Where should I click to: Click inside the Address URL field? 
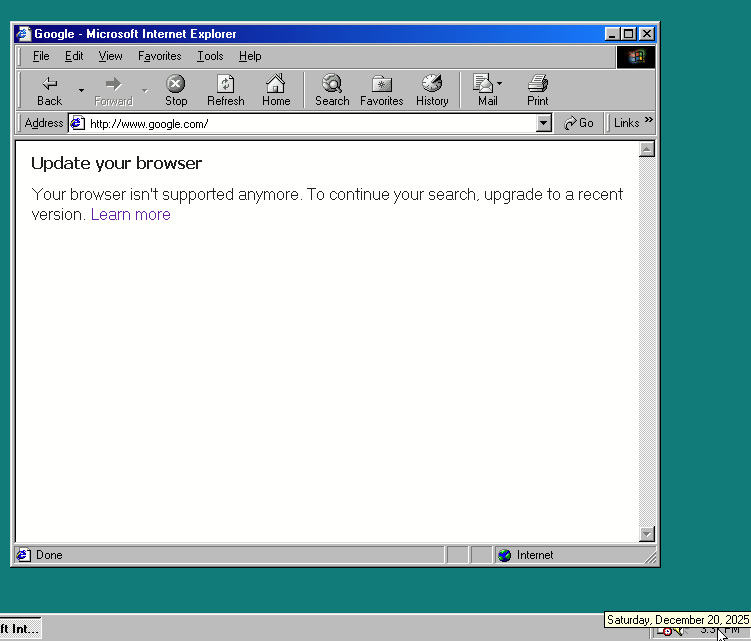click(300, 124)
